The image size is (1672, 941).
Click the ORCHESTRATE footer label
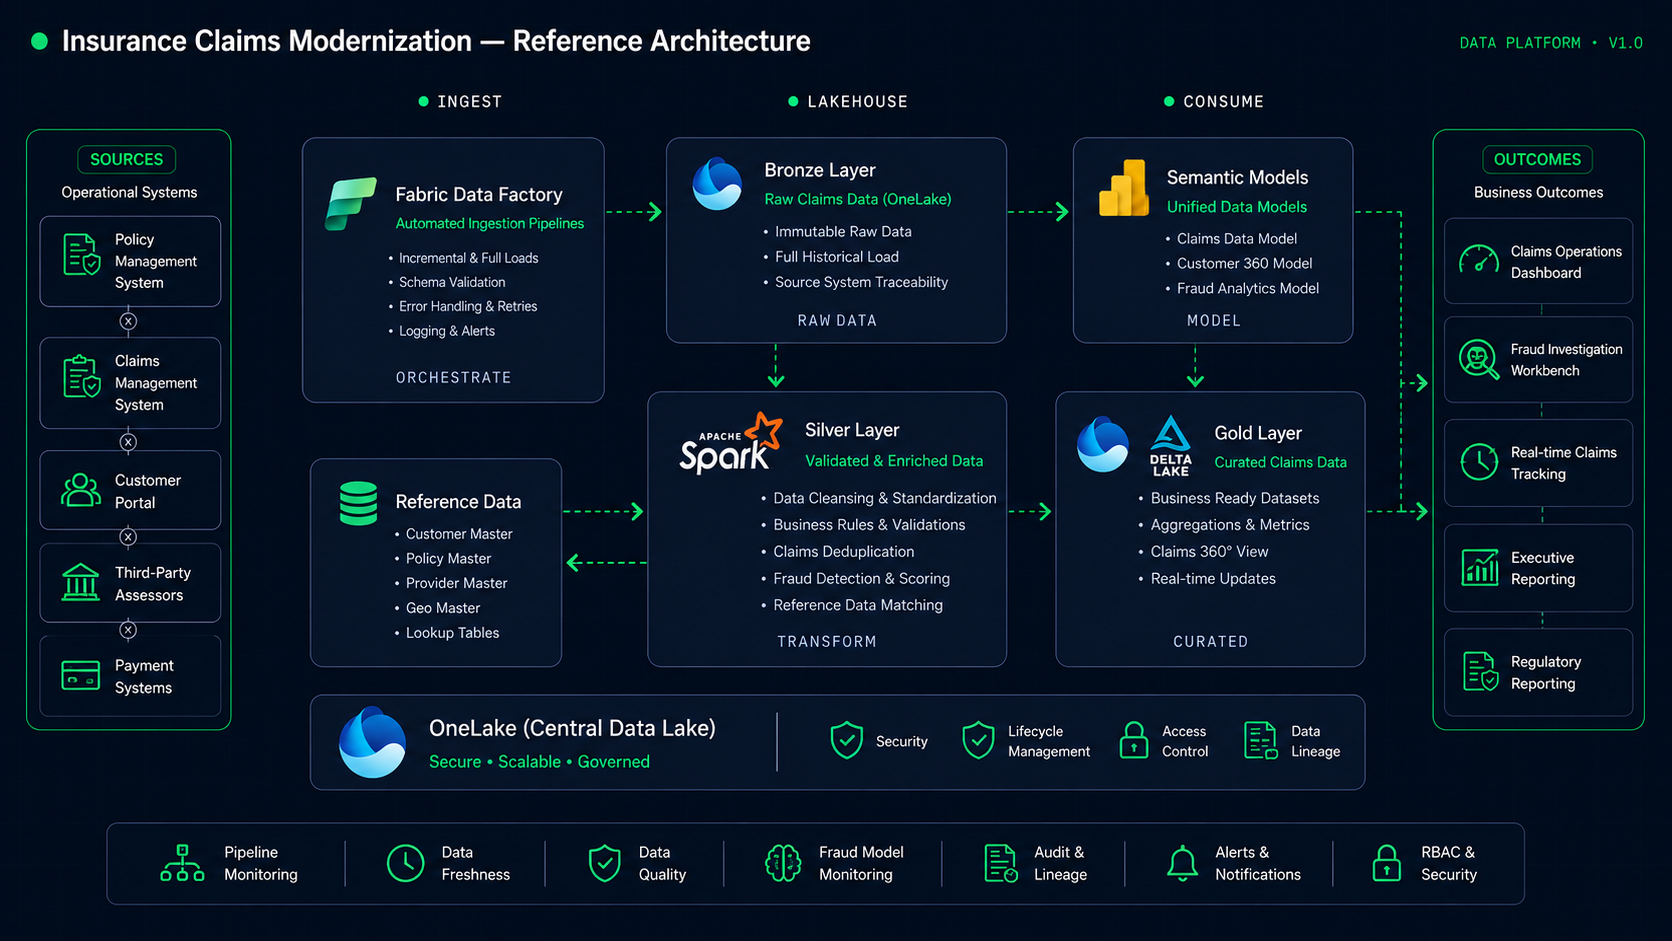[x=453, y=377]
